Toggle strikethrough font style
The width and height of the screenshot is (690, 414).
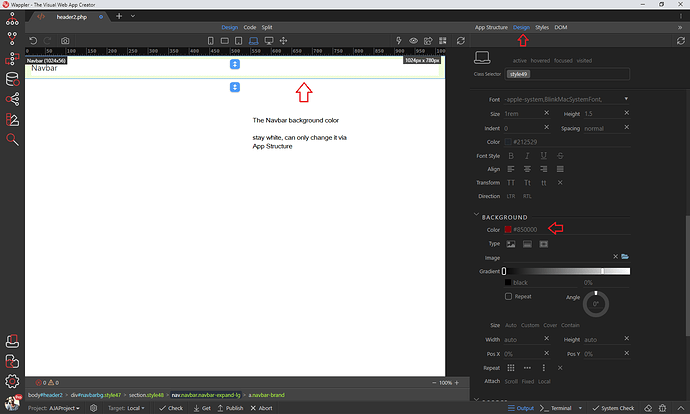(560, 156)
